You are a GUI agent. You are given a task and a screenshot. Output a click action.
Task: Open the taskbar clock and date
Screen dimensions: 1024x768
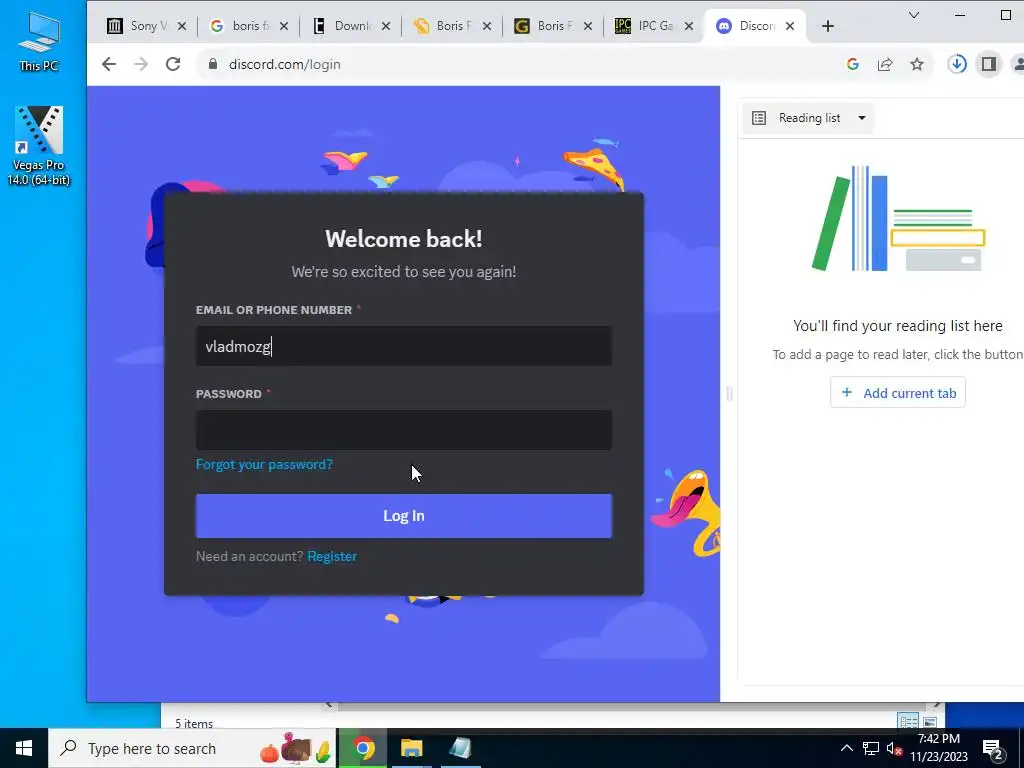pos(939,748)
